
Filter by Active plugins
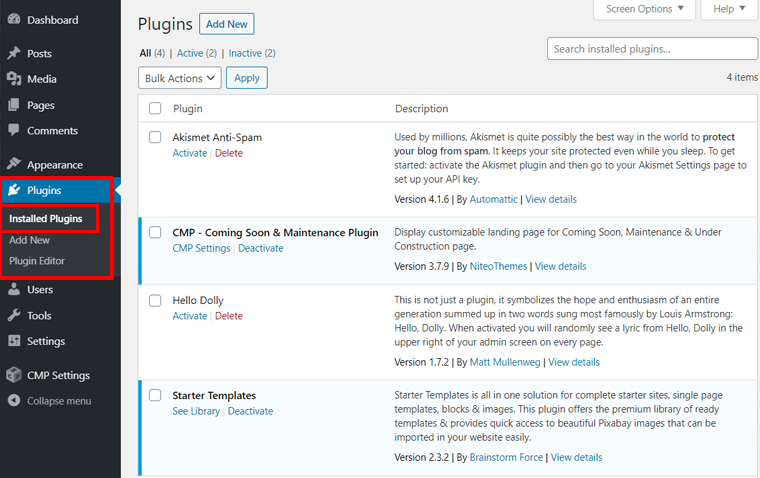pos(190,53)
